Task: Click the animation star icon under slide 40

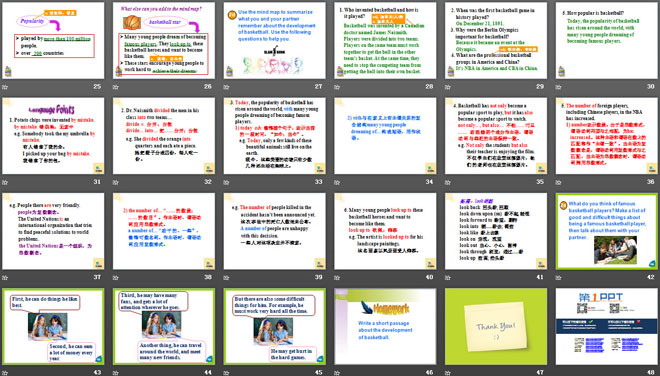Action: coord(337,277)
